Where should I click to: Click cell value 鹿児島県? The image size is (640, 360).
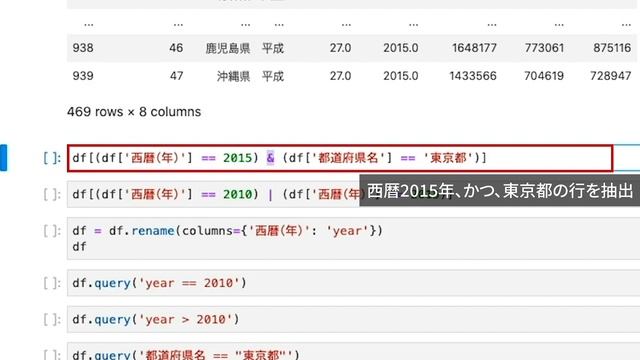[x=227, y=48]
